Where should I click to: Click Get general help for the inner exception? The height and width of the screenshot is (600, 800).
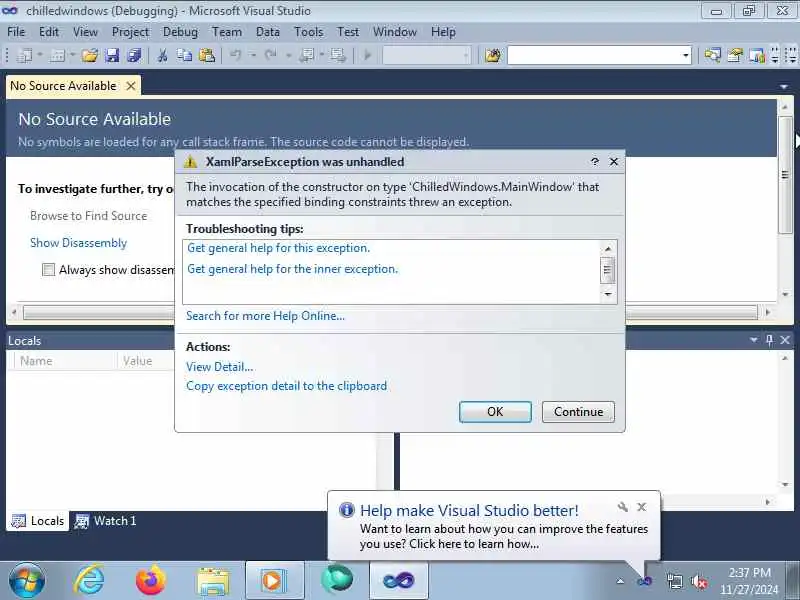coord(292,269)
